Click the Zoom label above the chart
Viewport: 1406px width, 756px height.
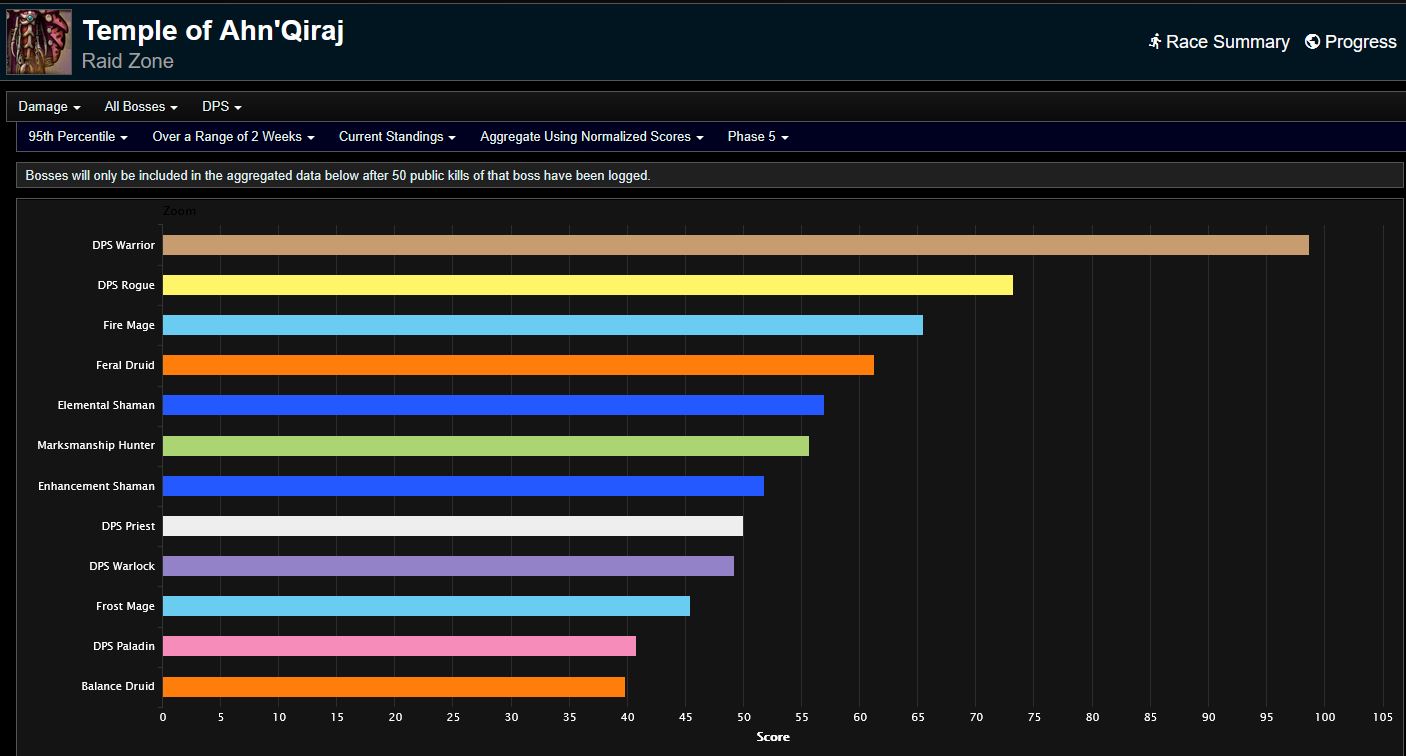tap(180, 211)
